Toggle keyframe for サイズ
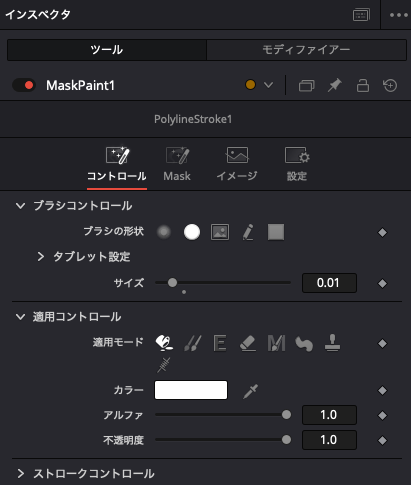The width and height of the screenshot is (411, 485). point(382,283)
